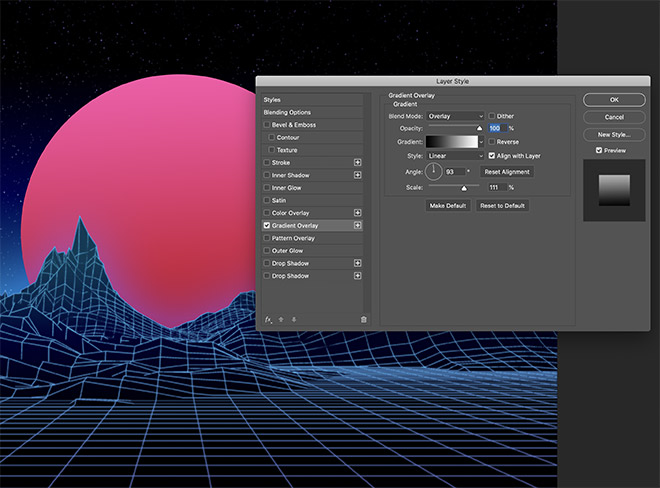Toggle the Reverse gradient checkbox
Viewport: 660px width, 488px height.
[492, 142]
